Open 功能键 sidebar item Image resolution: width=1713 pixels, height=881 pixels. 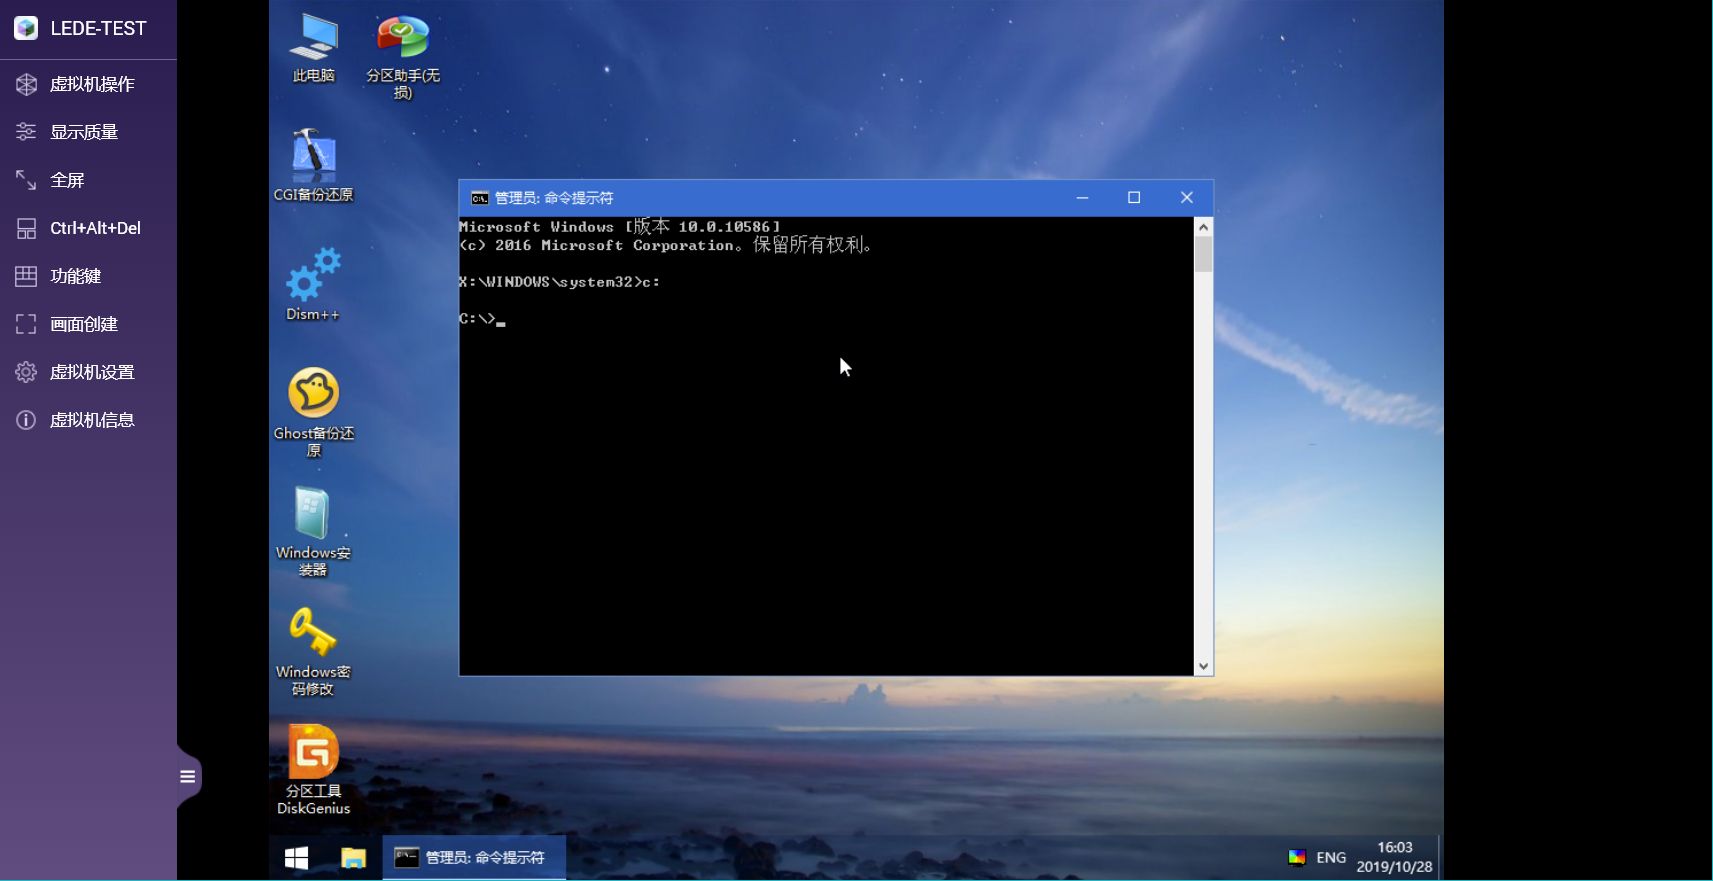click(x=88, y=276)
